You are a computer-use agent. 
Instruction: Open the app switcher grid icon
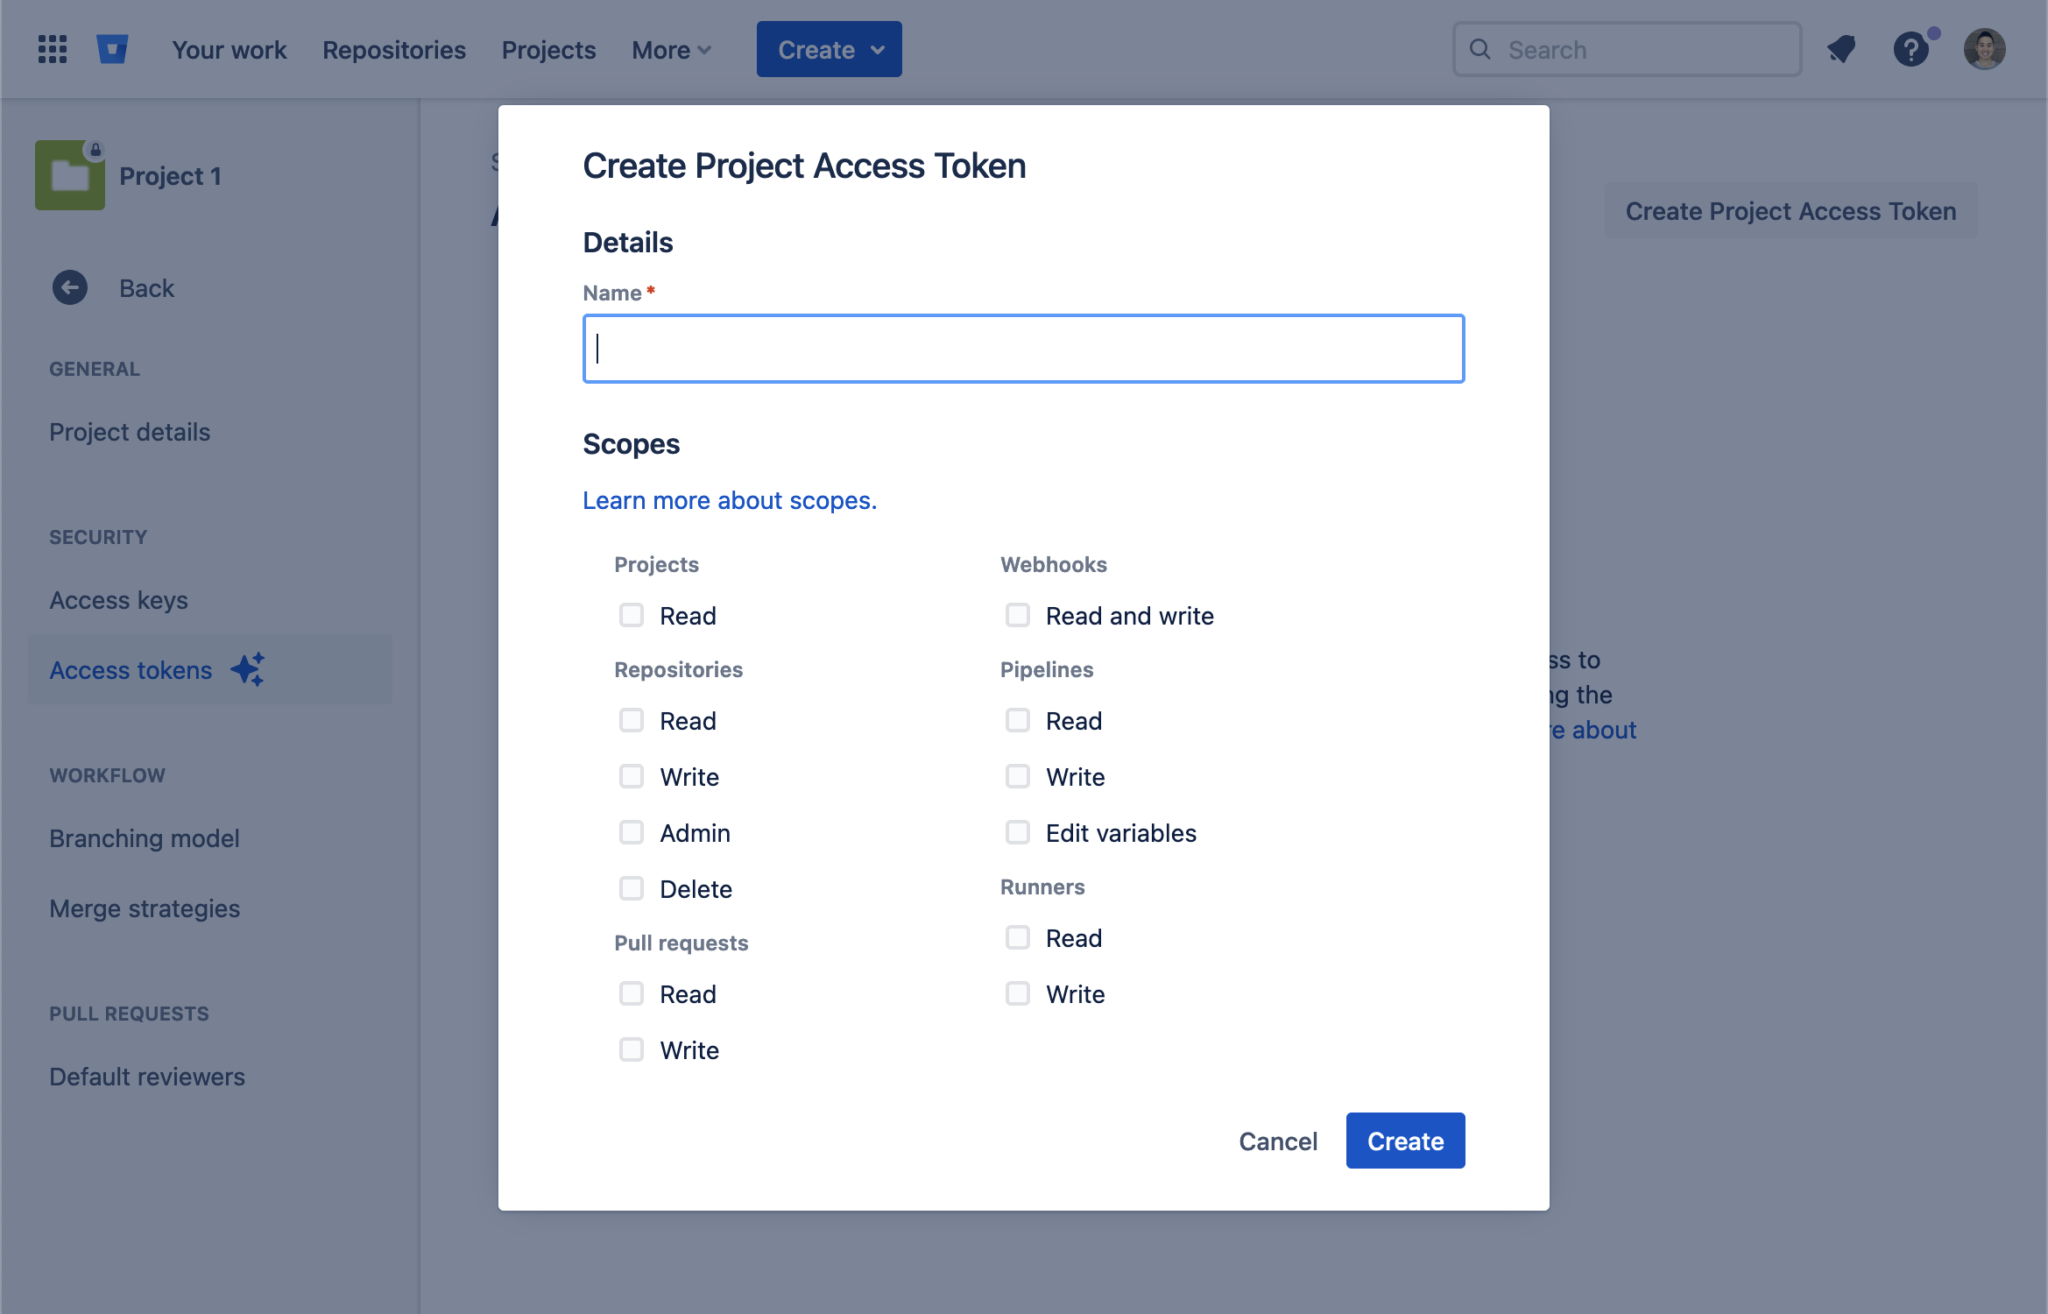[52, 49]
